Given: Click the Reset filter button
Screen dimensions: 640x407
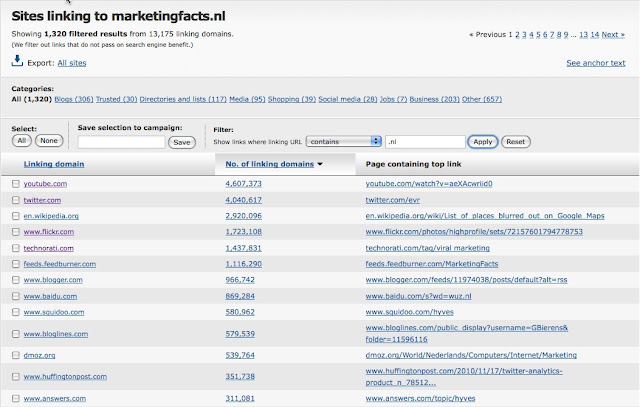Looking at the screenshot, I should click(x=515, y=142).
